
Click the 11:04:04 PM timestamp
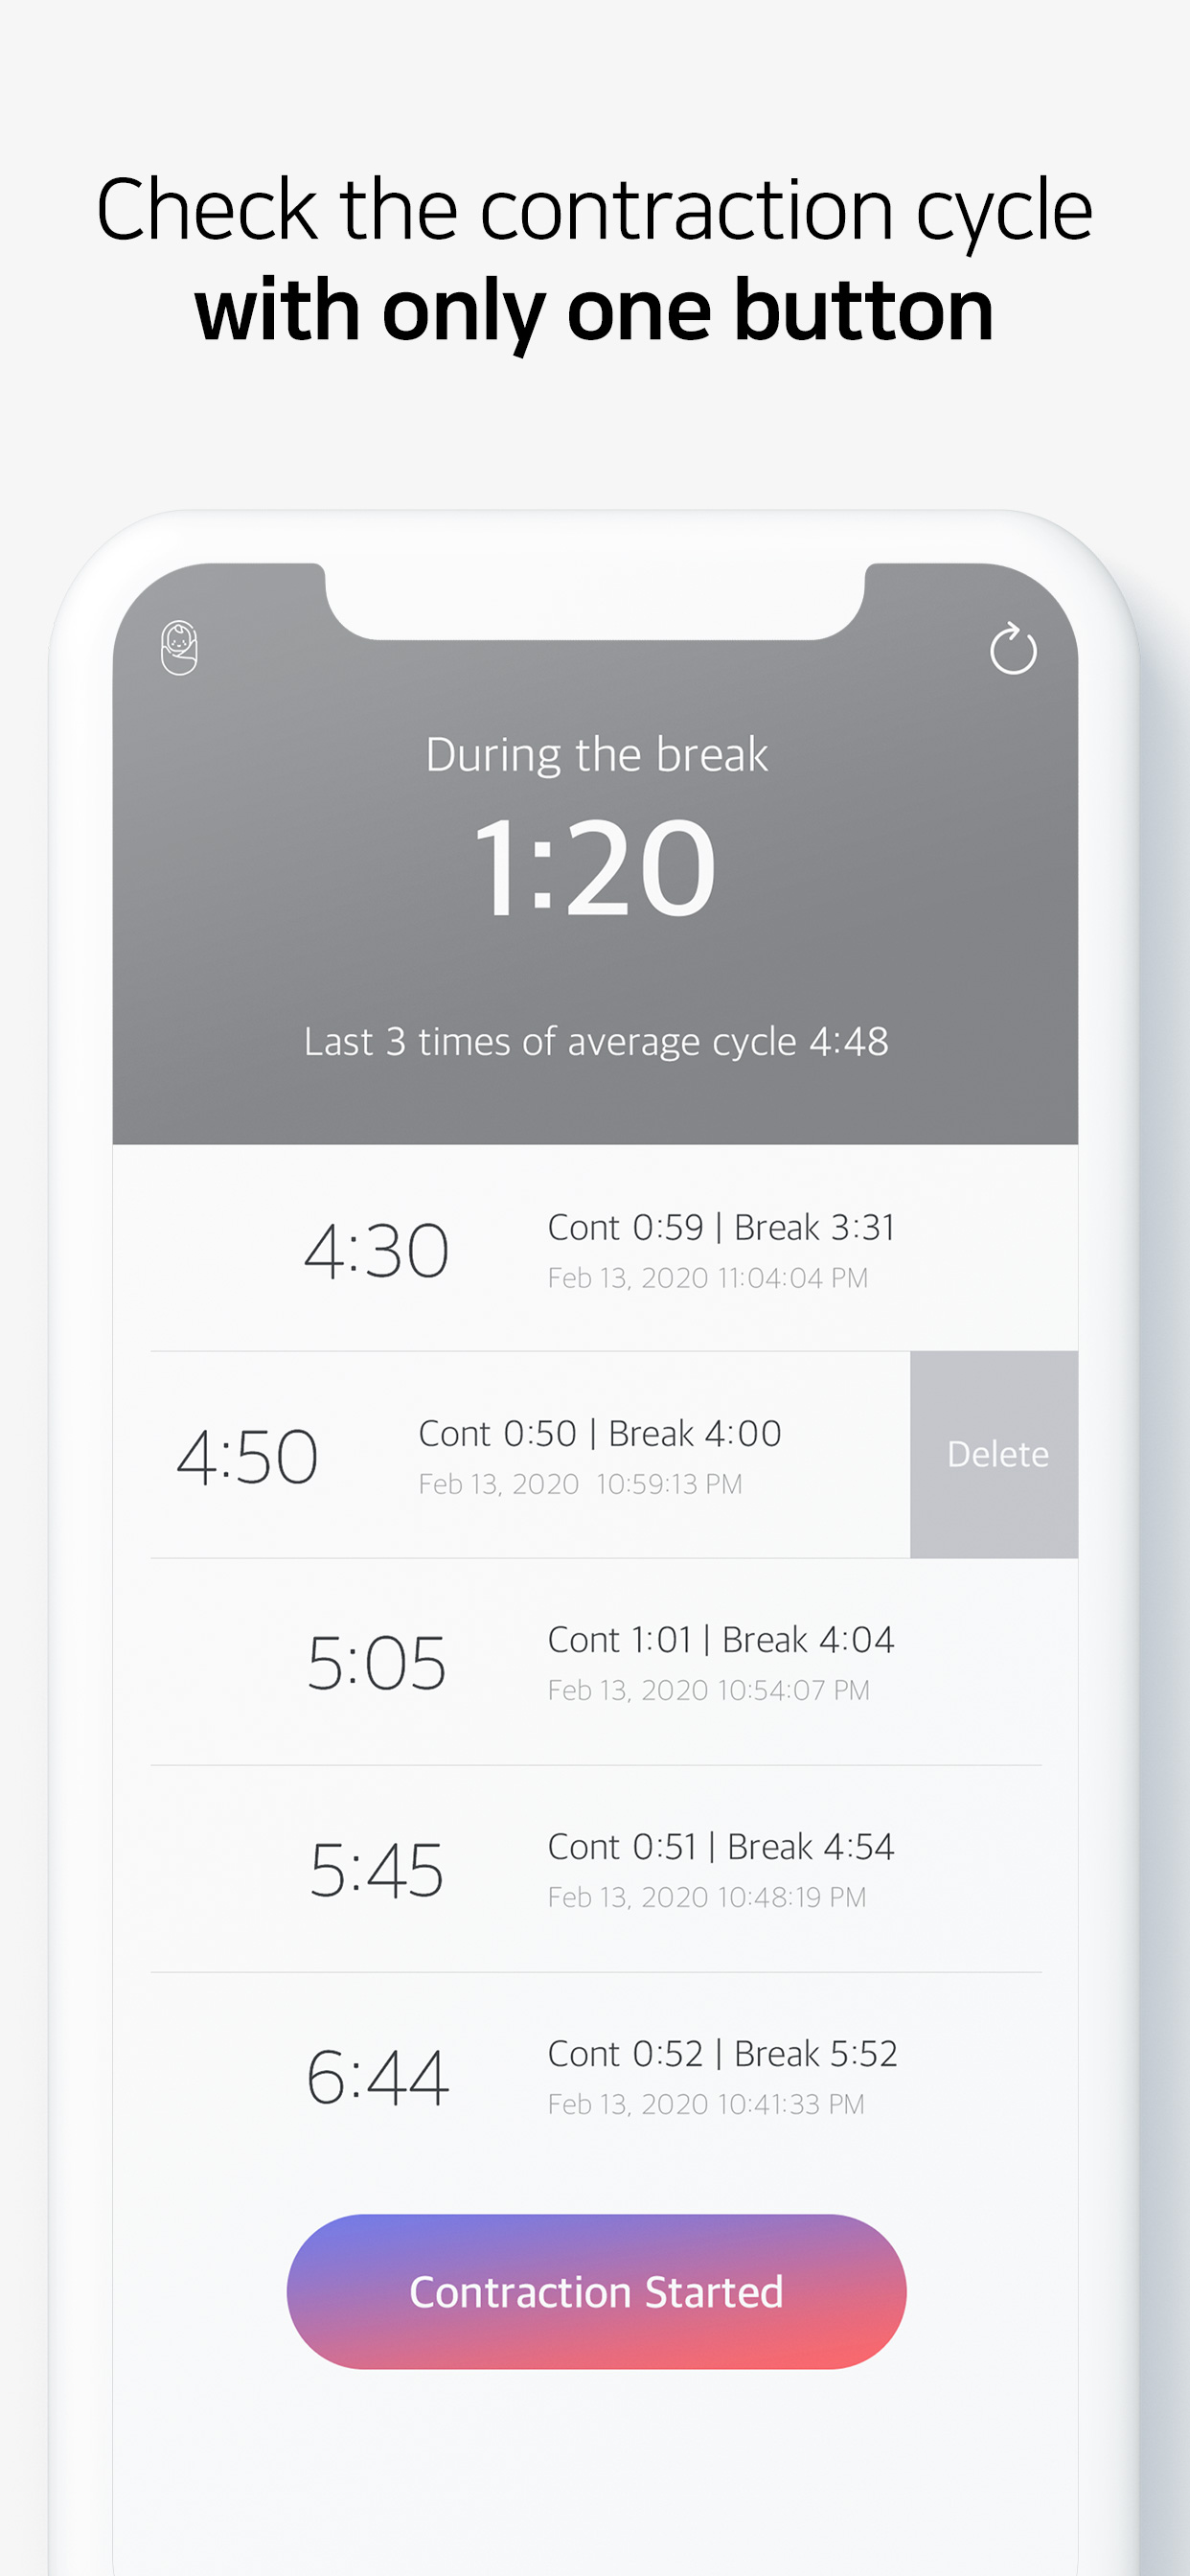tap(708, 1278)
